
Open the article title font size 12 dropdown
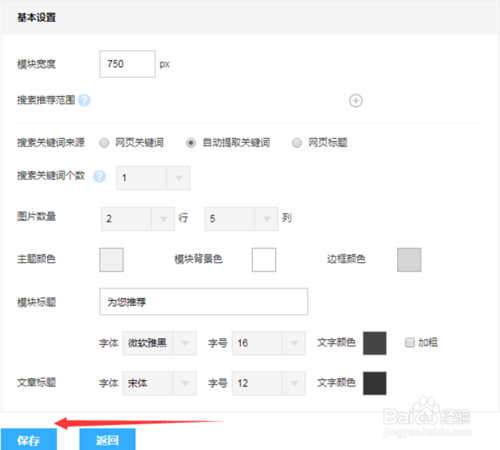(x=269, y=383)
